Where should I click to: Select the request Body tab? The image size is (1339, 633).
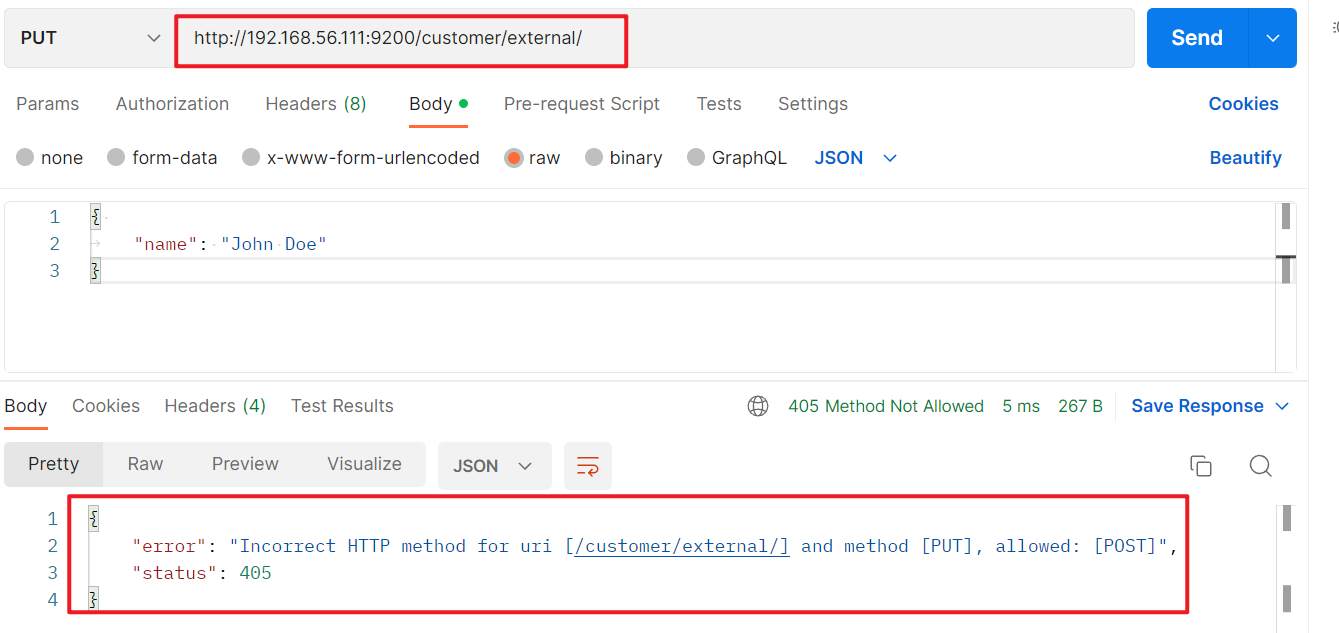pos(438,104)
